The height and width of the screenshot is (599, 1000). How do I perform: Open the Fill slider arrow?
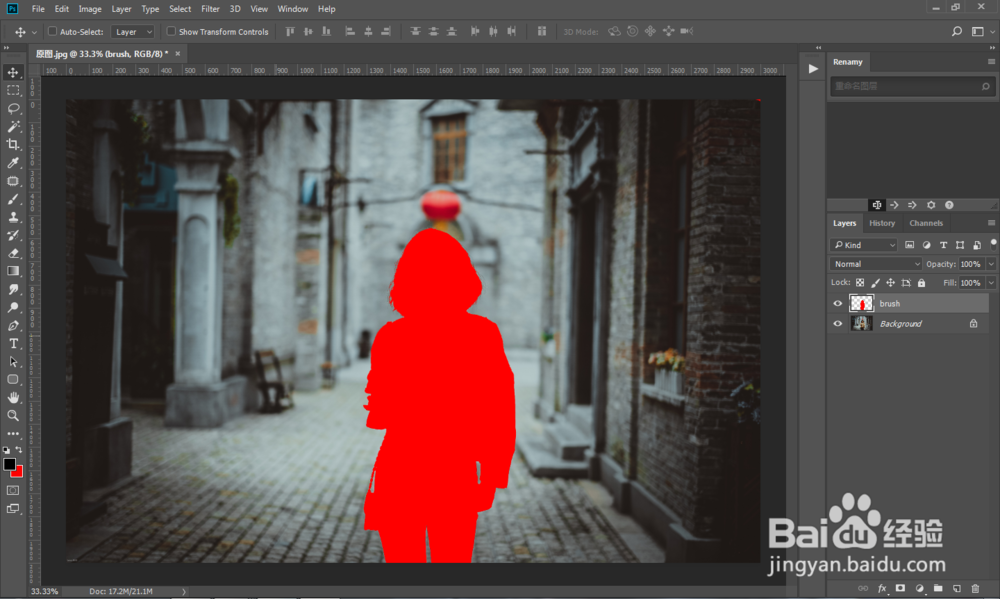coord(991,283)
